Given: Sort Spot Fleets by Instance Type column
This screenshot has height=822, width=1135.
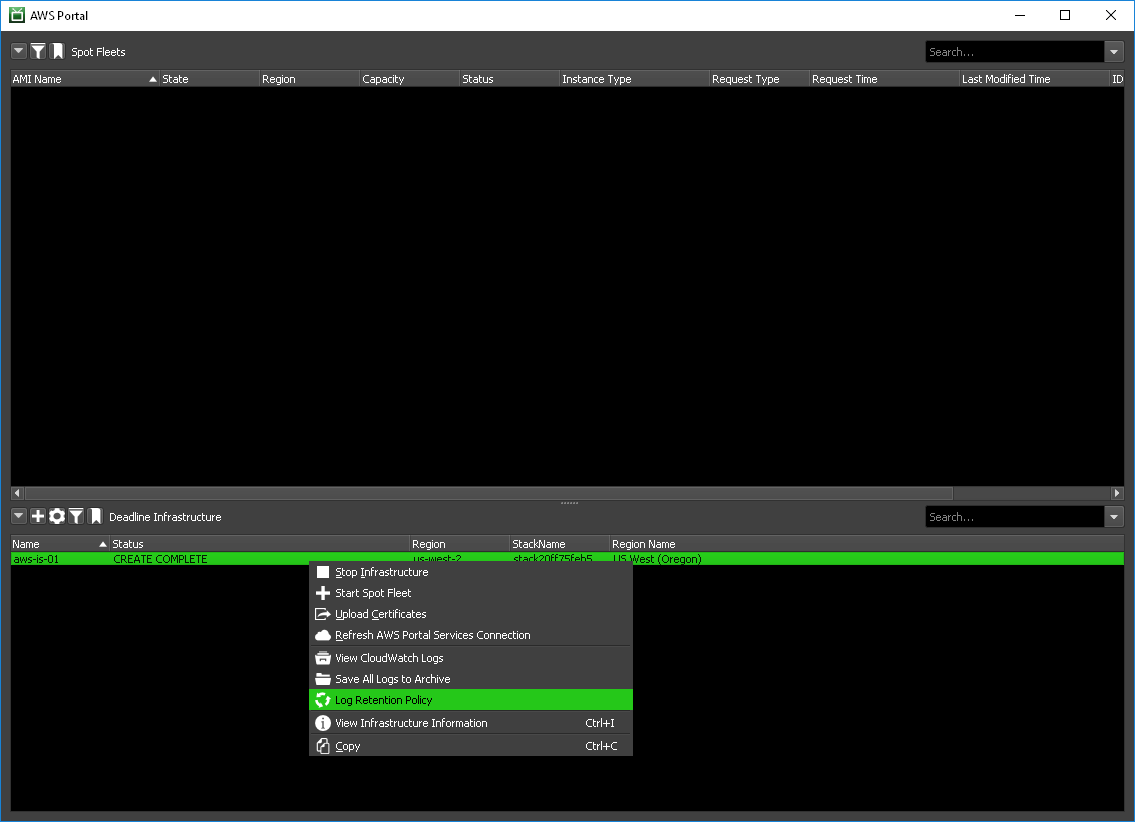Looking at the screenshot, I should click(634, 79).
